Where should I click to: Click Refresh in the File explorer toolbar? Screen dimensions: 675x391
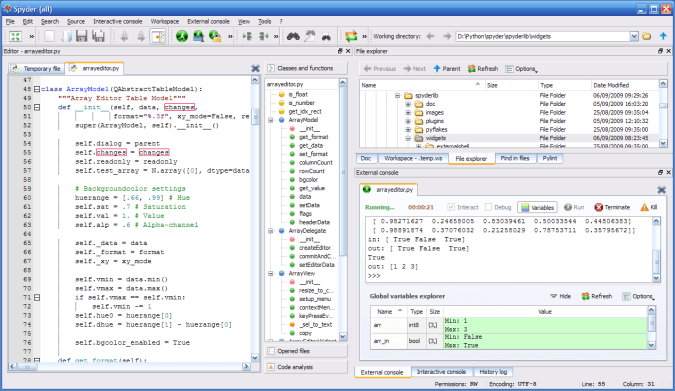[x=483, y=68]
